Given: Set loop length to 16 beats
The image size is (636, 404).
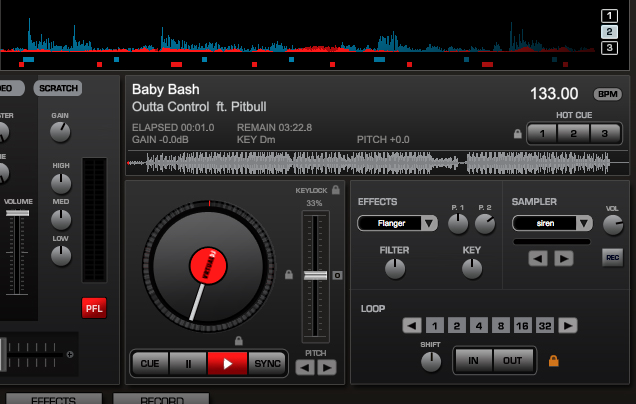Looking at the screenshot, I should (522, 325).
